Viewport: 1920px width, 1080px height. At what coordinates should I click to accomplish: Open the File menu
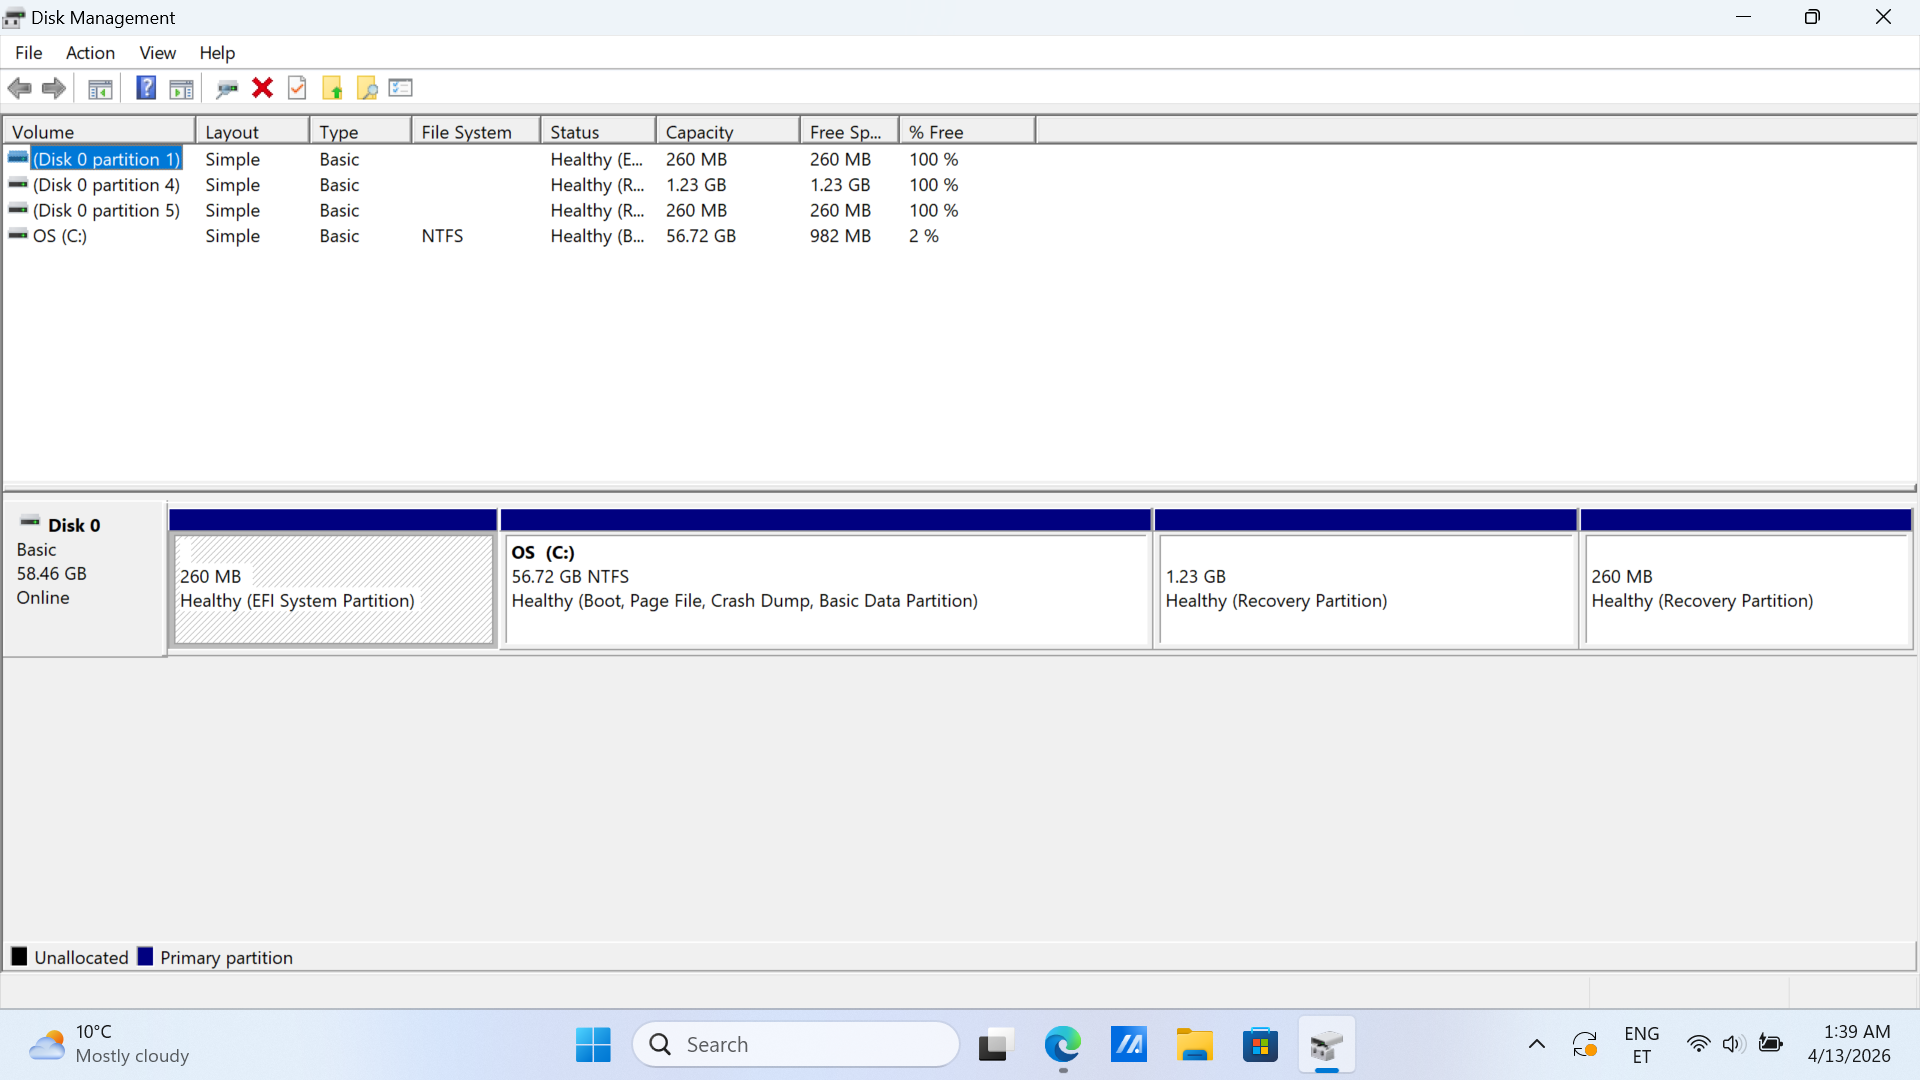(28, 53)
